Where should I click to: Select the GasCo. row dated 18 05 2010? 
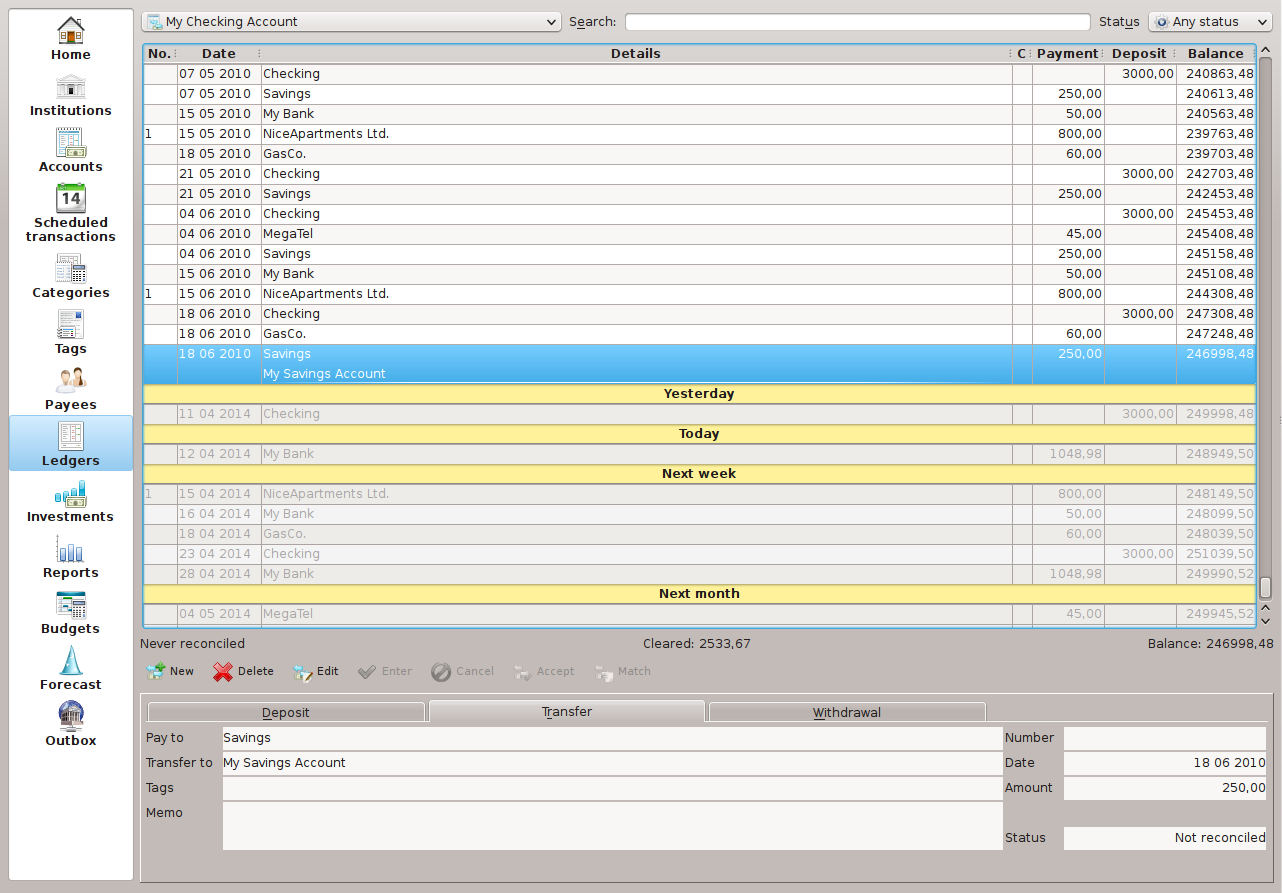point(700,154)
